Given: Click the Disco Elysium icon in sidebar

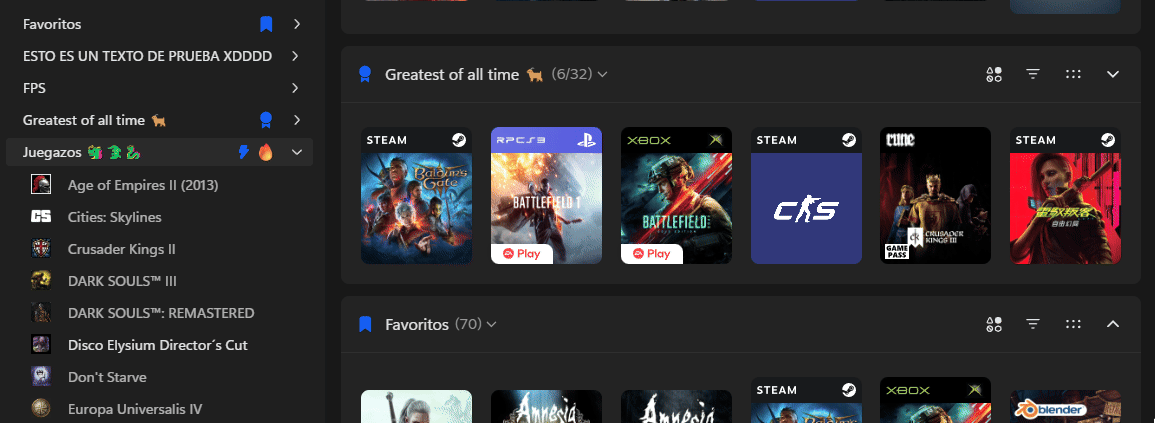Looking at the screenshot, I should 41,344.
